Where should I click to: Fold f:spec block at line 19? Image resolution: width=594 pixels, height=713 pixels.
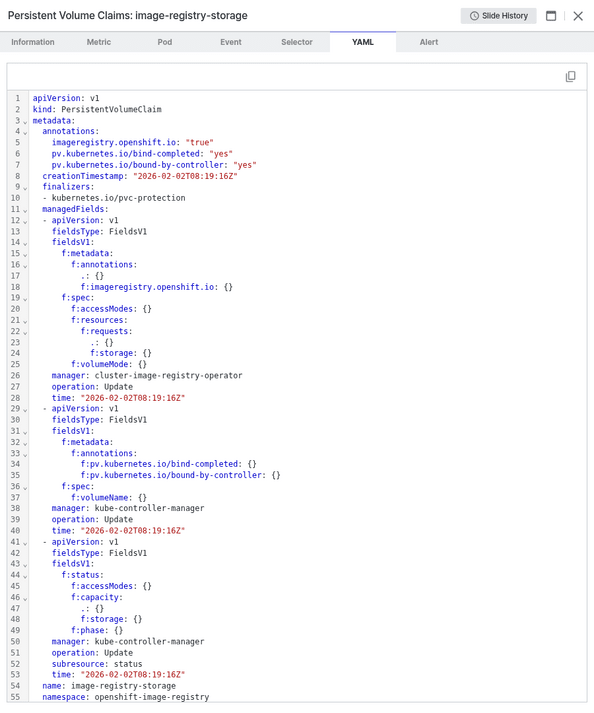pyautogui.click(x=25, y=299)
